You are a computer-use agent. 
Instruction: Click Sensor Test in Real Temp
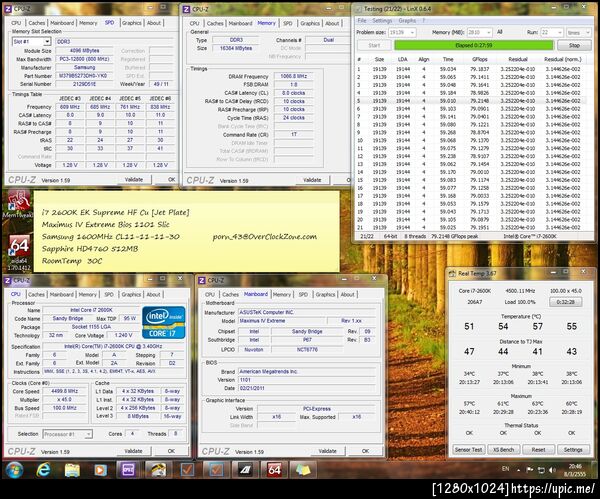click(469, 450)
